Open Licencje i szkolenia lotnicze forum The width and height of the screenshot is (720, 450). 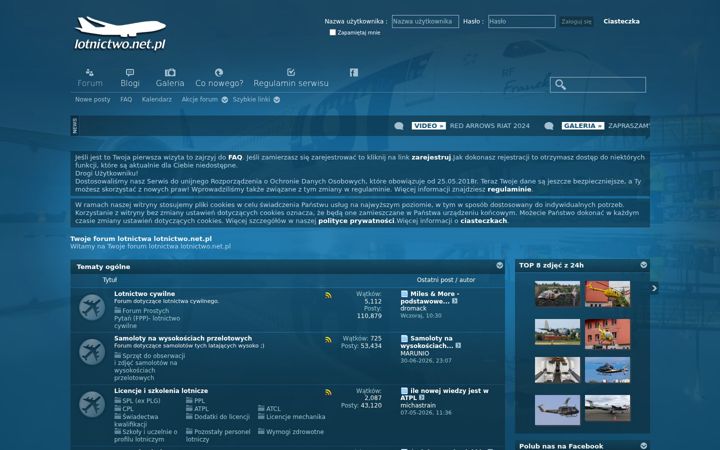pos(161,391)
